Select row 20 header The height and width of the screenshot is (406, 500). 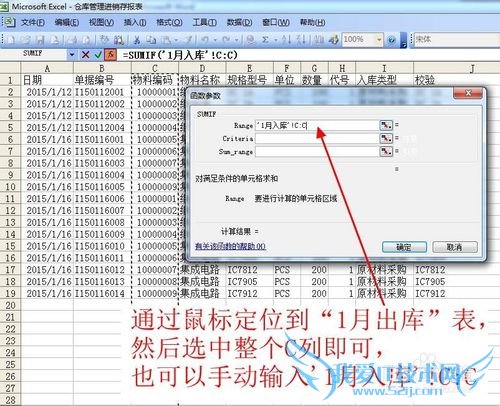pyautogui.click(x=10, y=305)
